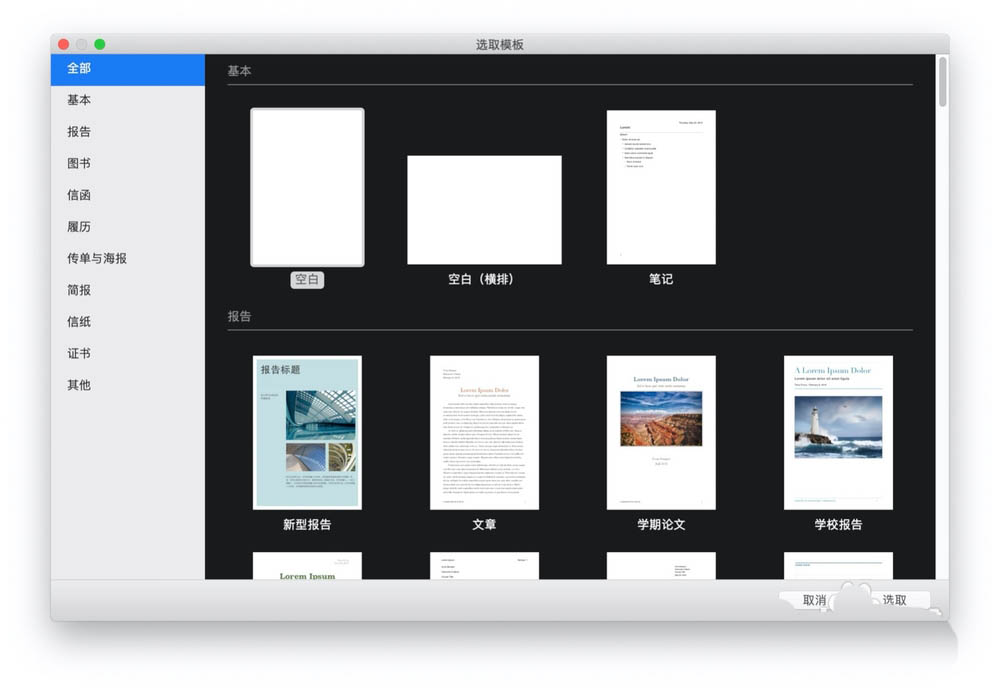Select the 学校报告 school report template
Image resolution: width=1000 pixels, height=688 pixels.
coord(838,432)
